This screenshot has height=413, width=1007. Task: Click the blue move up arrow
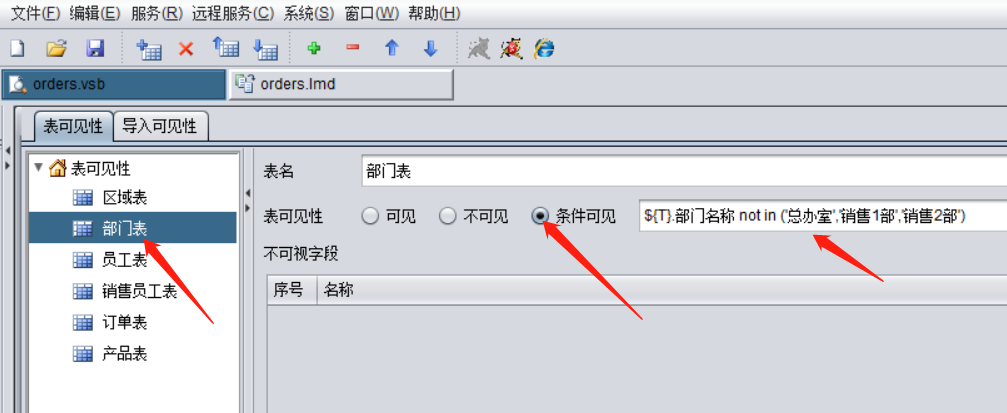(x=392, y=48)
